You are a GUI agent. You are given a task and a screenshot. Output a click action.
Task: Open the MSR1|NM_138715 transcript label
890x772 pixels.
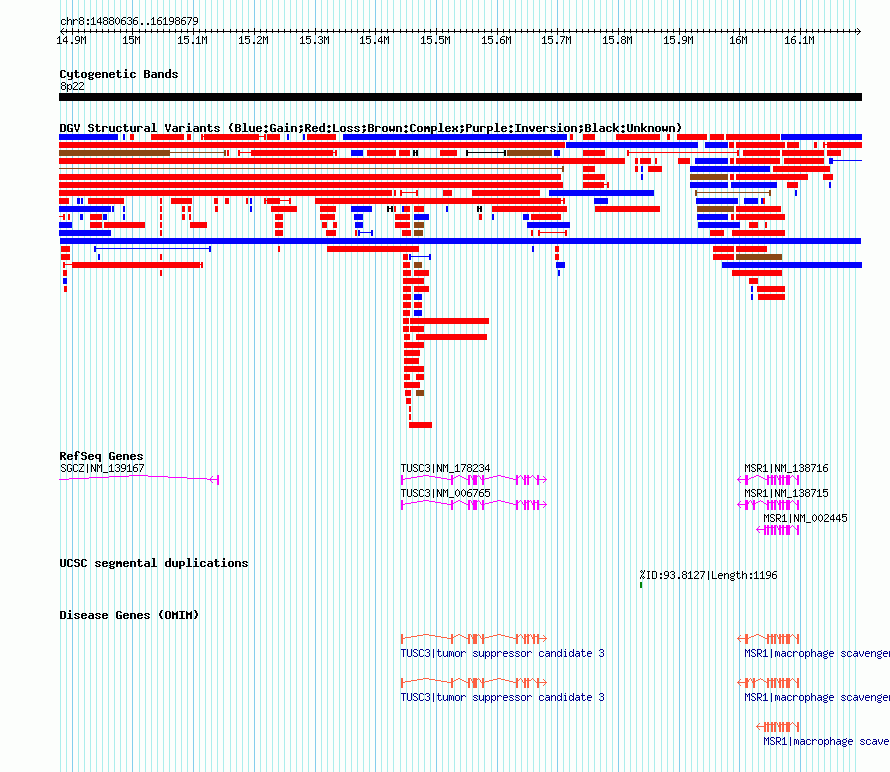coord(786,493)
